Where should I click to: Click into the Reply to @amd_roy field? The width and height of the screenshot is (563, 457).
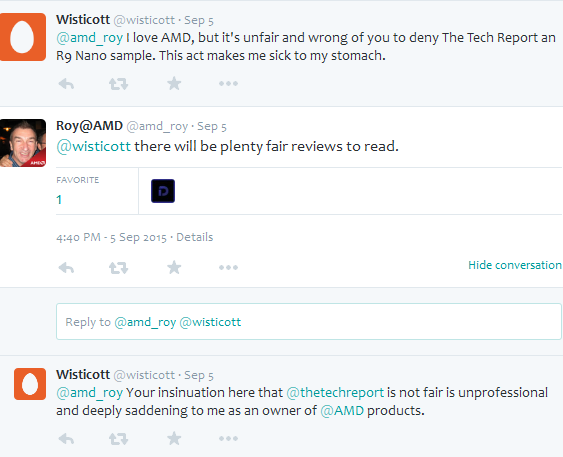[309, 322]
